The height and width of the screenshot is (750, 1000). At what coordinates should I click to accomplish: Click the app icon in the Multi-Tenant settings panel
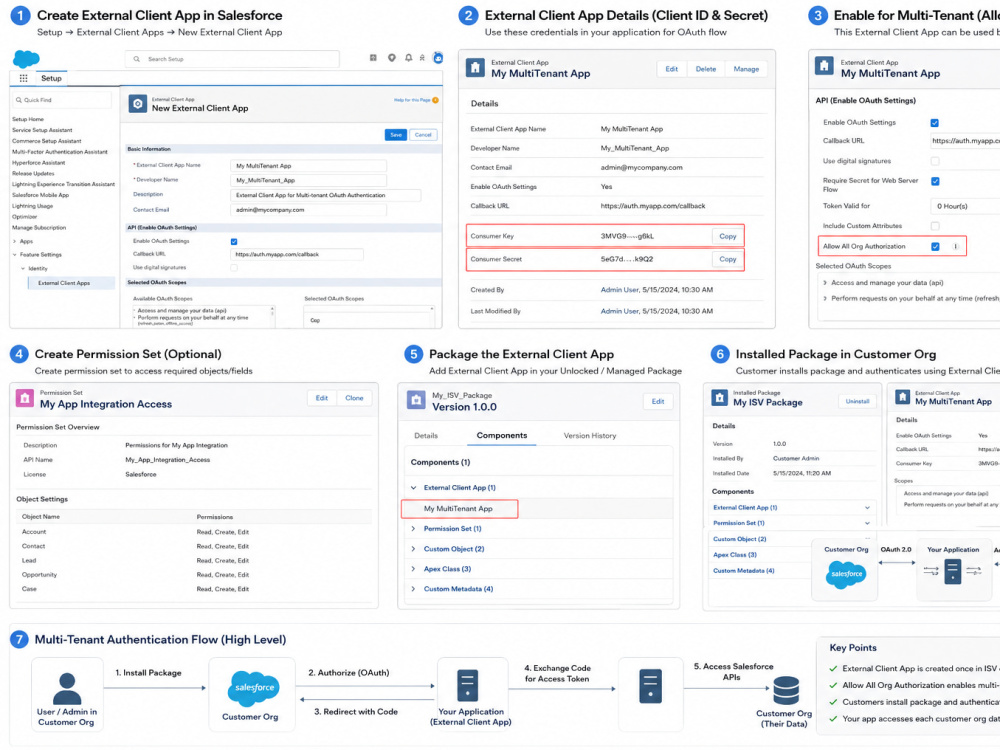point(825,66)
